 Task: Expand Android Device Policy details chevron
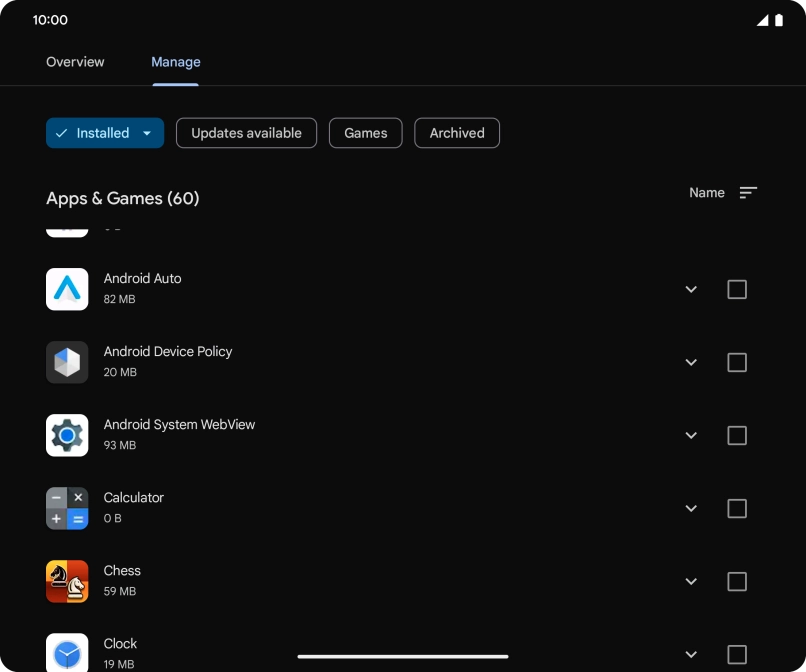tap(691, 362)
